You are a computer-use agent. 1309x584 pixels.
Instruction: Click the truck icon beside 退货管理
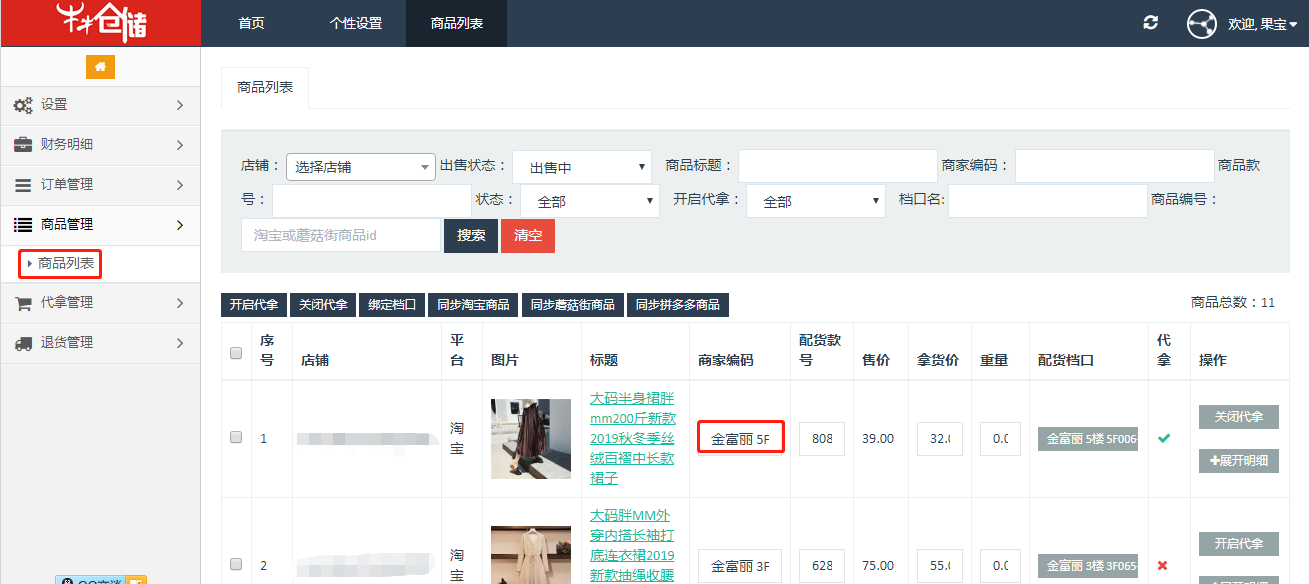(x=23, y=343)
